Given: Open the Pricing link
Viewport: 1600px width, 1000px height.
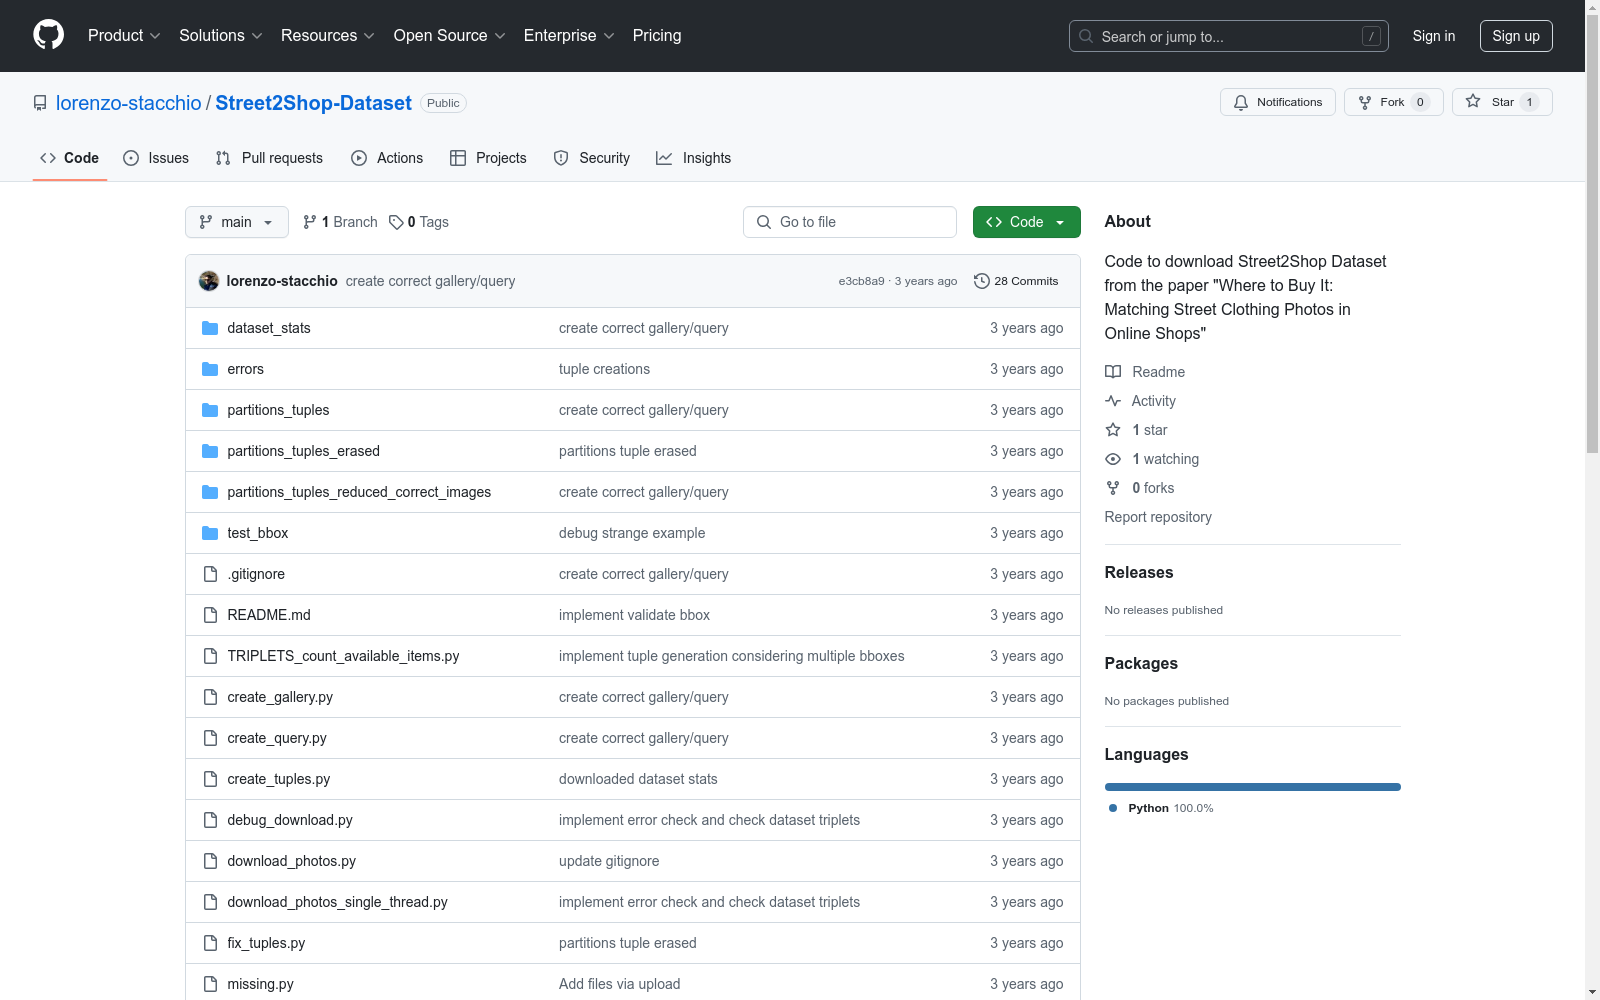Looking at the screenshot, I should click(657, 35).
